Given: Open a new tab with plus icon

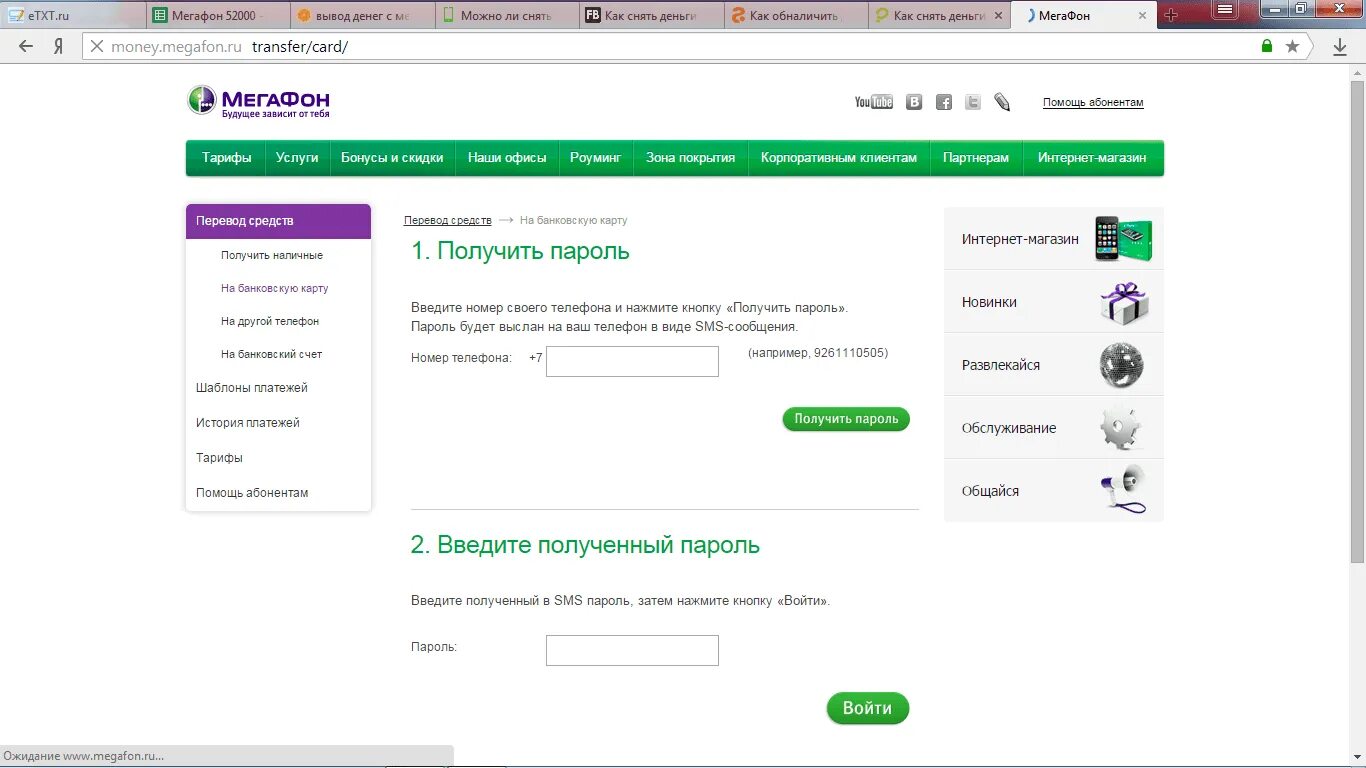Looking at the screenshot, I should (1171, 15).
